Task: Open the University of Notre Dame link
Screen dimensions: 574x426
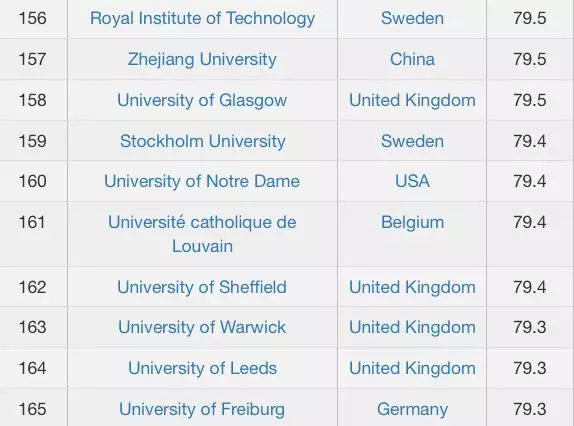Action: tap(202, 182)
